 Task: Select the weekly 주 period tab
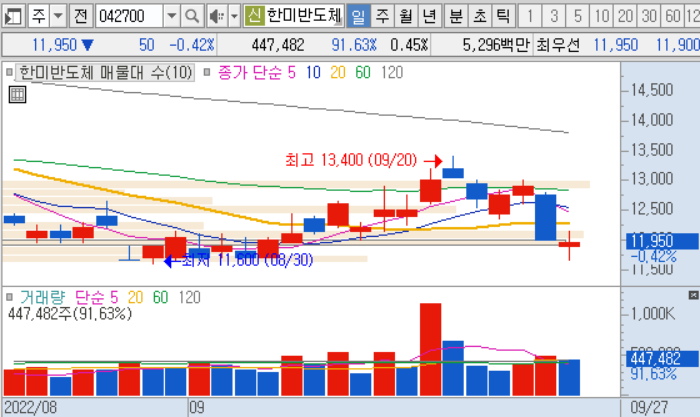coord(382,17)
